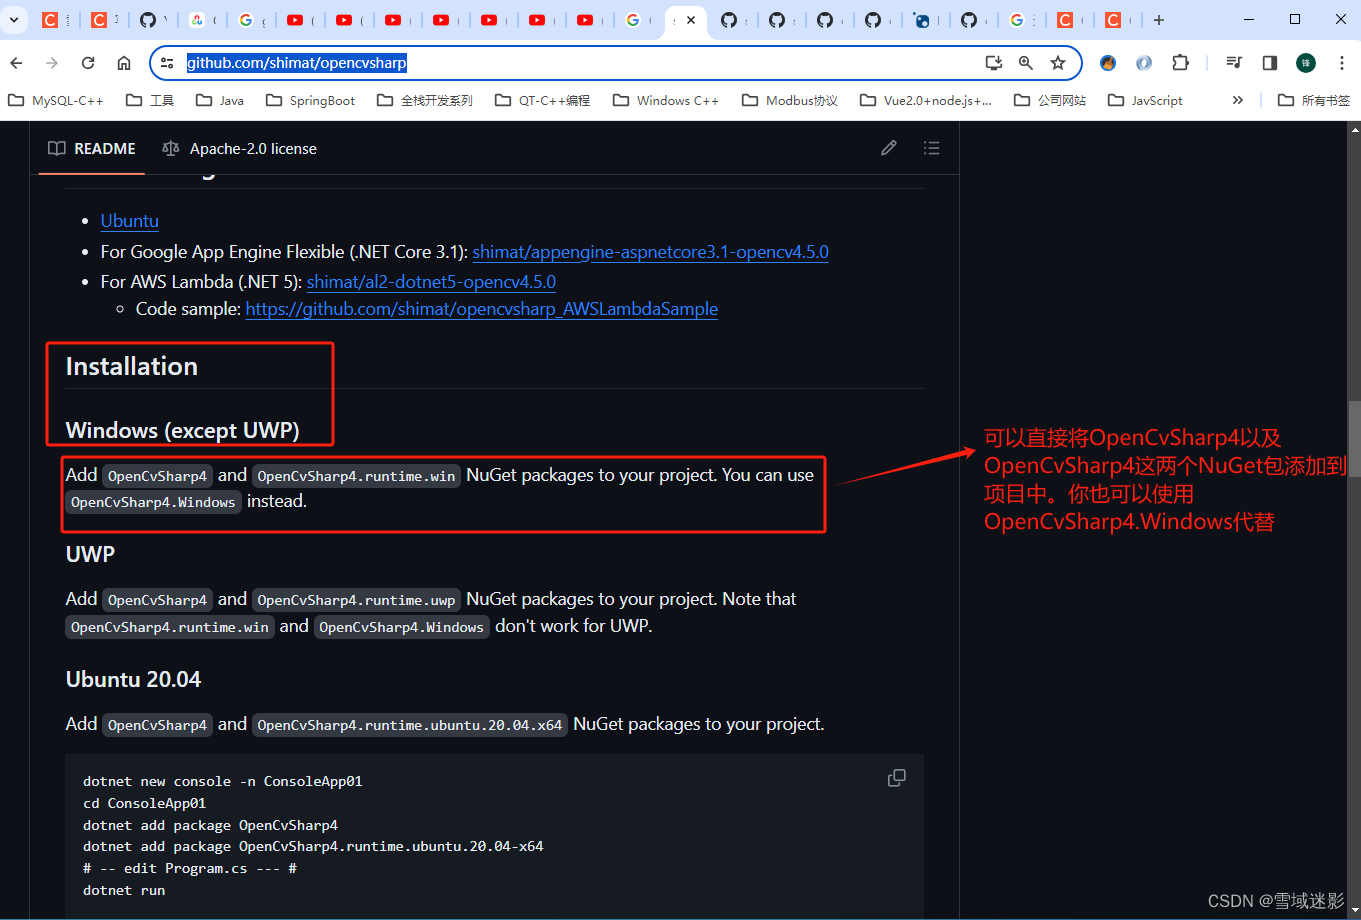This screenshot has width=1361, height=920.
Task: Open the JavScript bookmark folder
Action: pyautogui.click(x=1145, y=100)
